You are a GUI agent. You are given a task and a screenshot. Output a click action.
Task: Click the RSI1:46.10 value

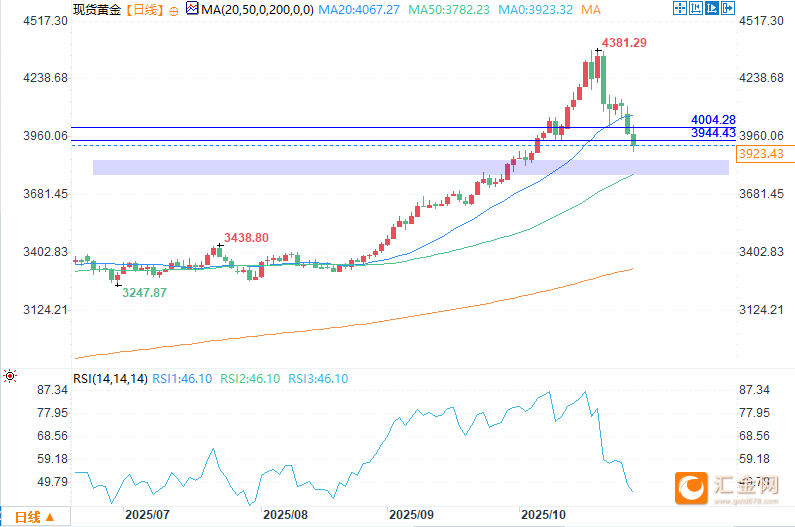[182, 379]
